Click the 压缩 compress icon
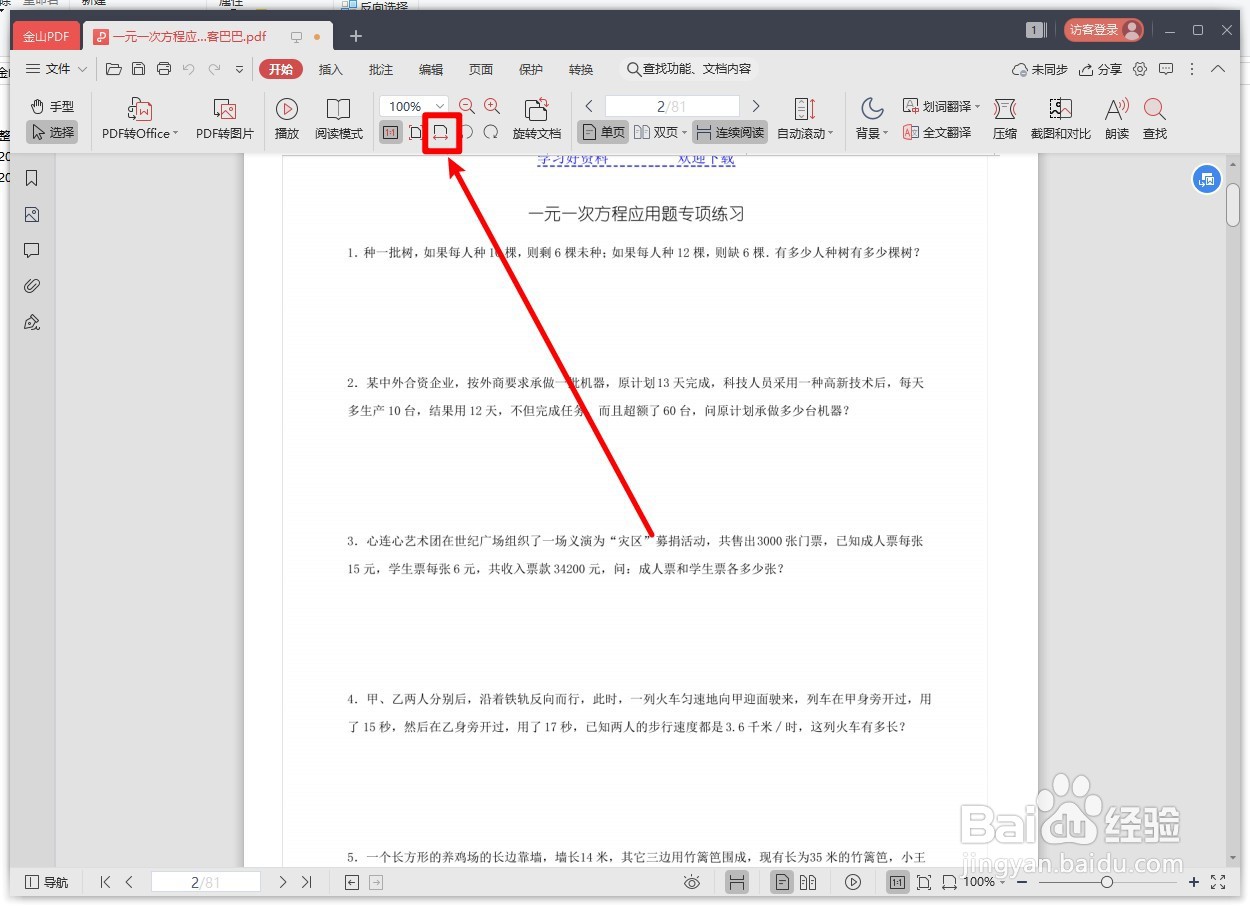Image resolution: width=1250 pixels, height=906 pixels. pyautogui.click(x=1005, y=120)
